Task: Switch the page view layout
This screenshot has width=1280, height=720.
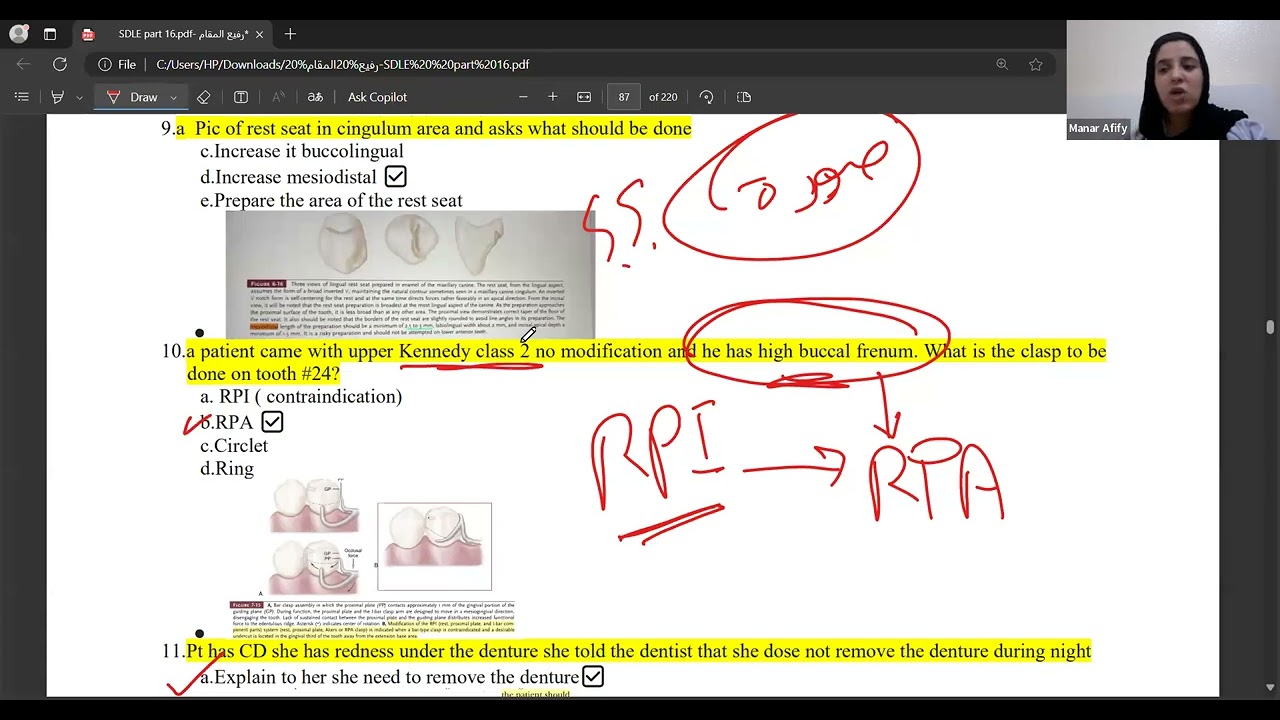Action: [x=744, y=97]
